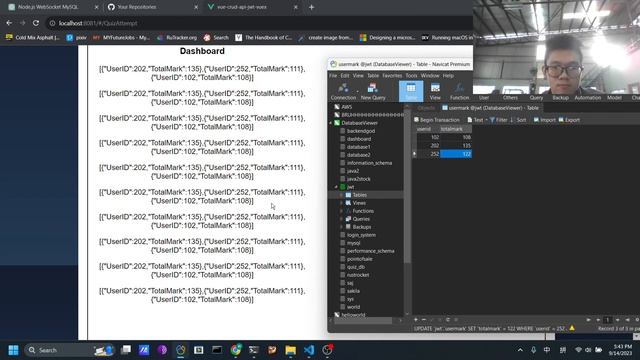Image resolution: width=640 pixels, height=360 pixels.
Task: Start a New Query in Navicat
Action: tap(373, 91)
